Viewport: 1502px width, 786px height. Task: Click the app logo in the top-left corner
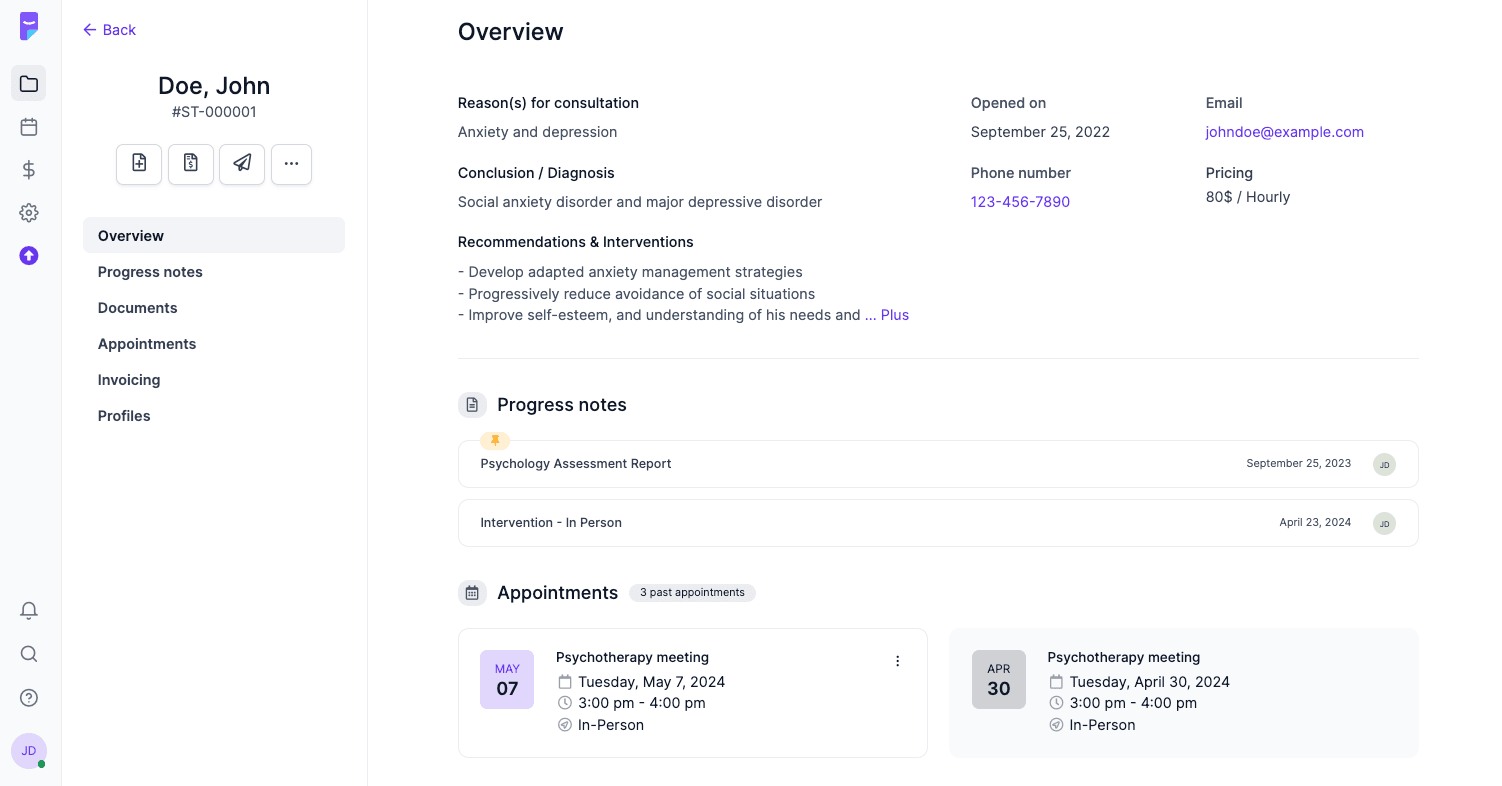pos(28,26)
